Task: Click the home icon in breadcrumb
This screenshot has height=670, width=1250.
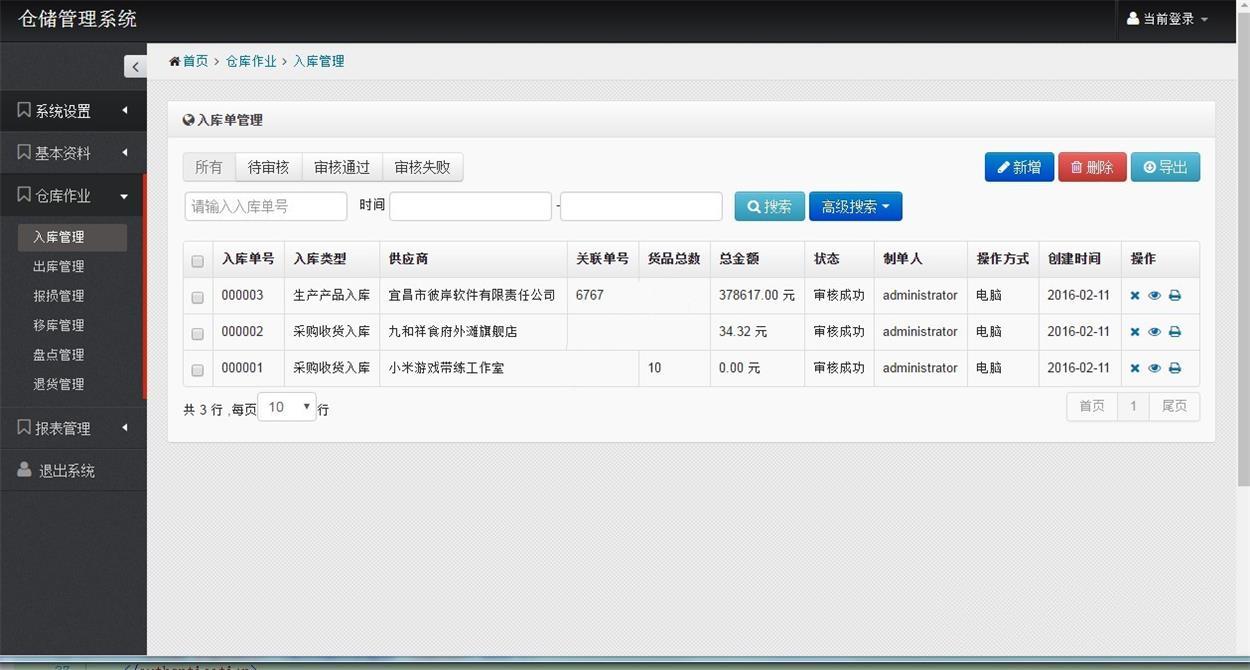Action: [x=175, y=62]
